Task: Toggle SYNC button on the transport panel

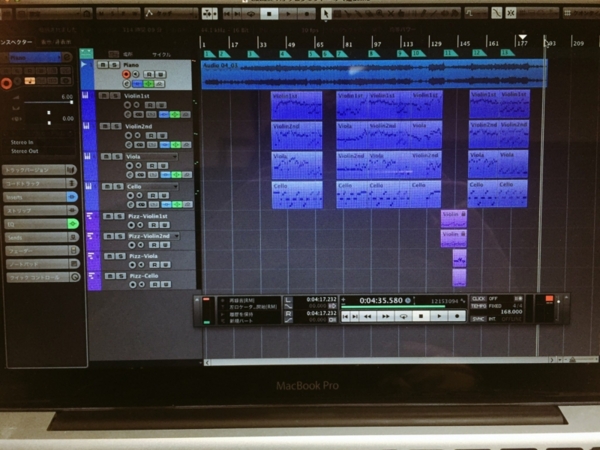Action: (478, 319)
